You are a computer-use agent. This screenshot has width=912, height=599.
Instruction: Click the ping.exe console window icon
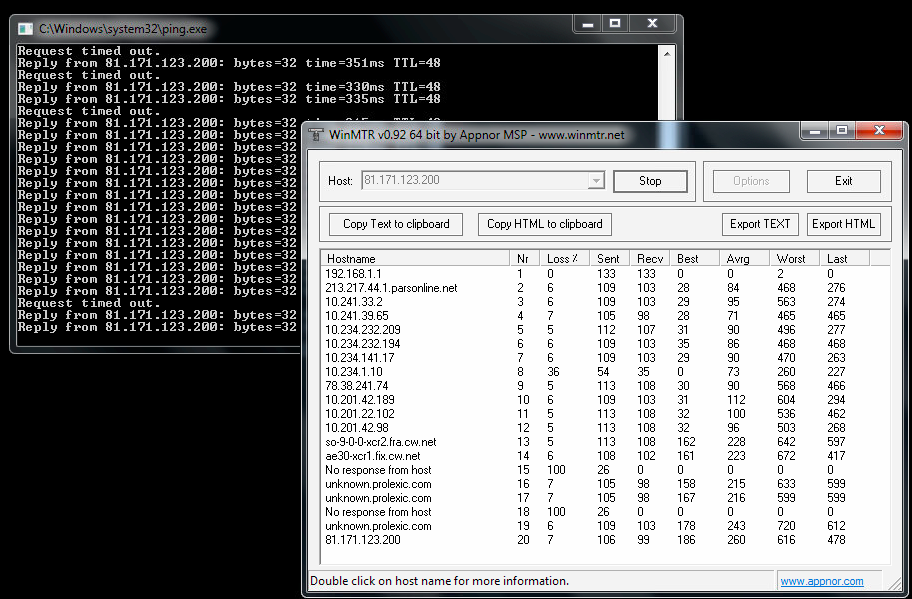25,29
